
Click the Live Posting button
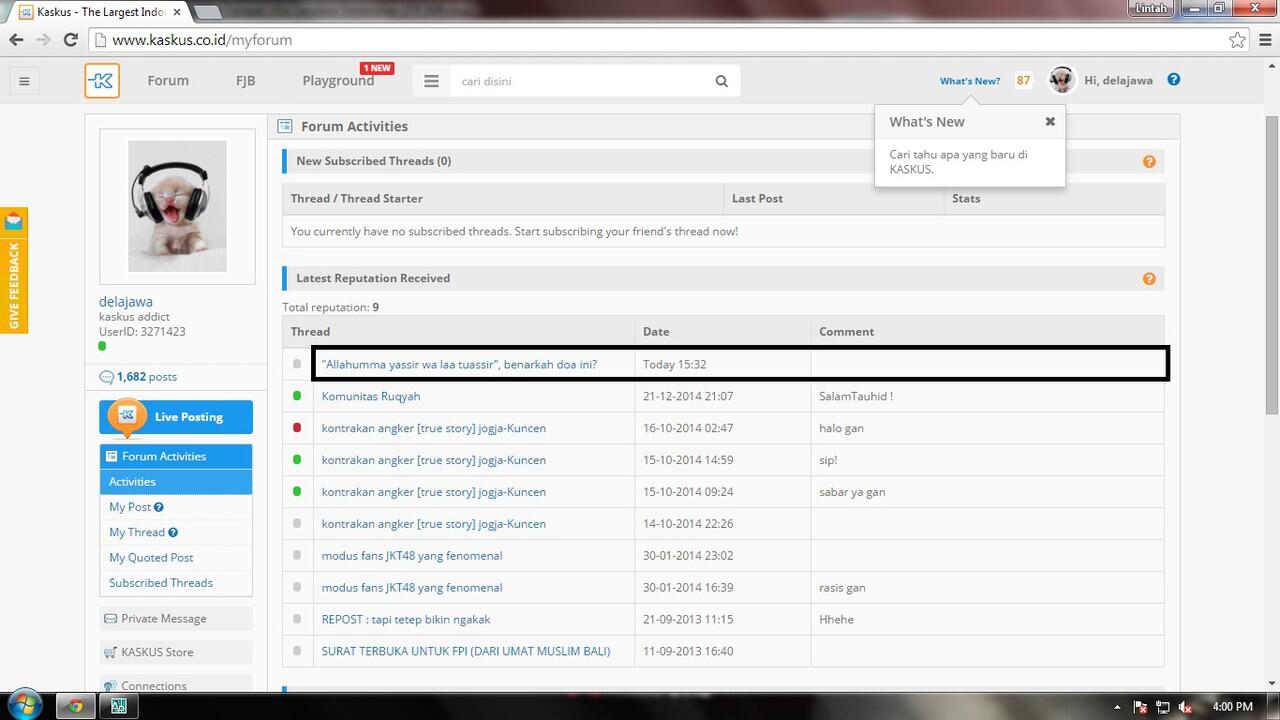pyautogui.click(x=176, y=417)
